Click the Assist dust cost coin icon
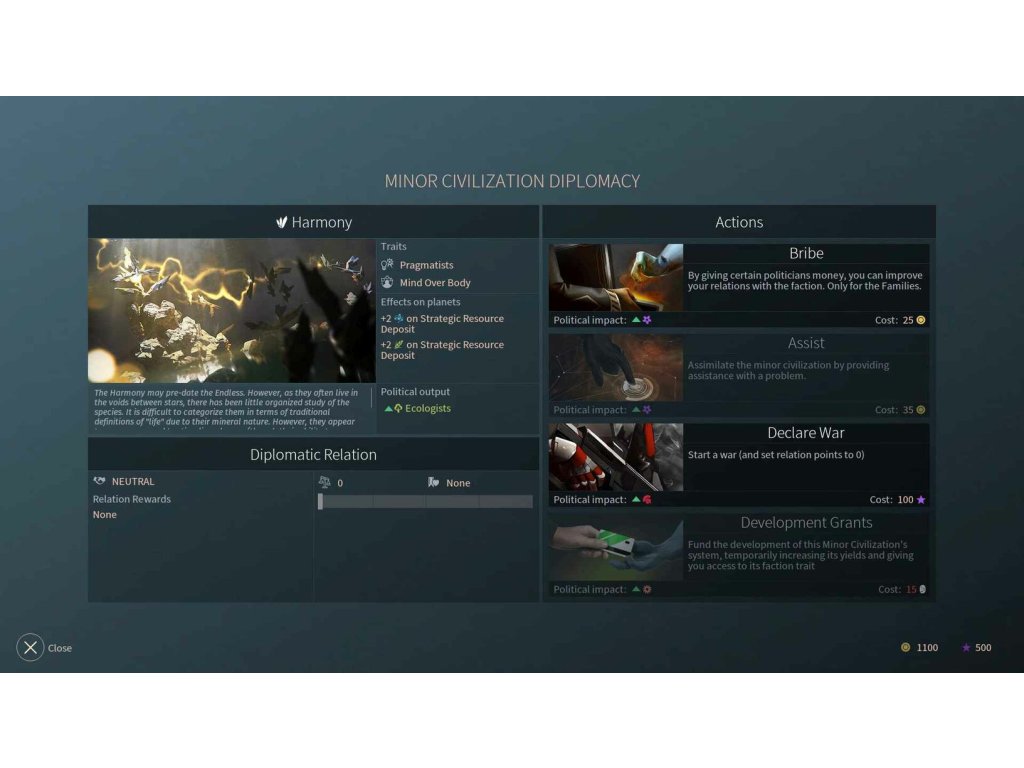Image resolution: width=1024 pixels, height=768 pixels. (x=921, y=409)
